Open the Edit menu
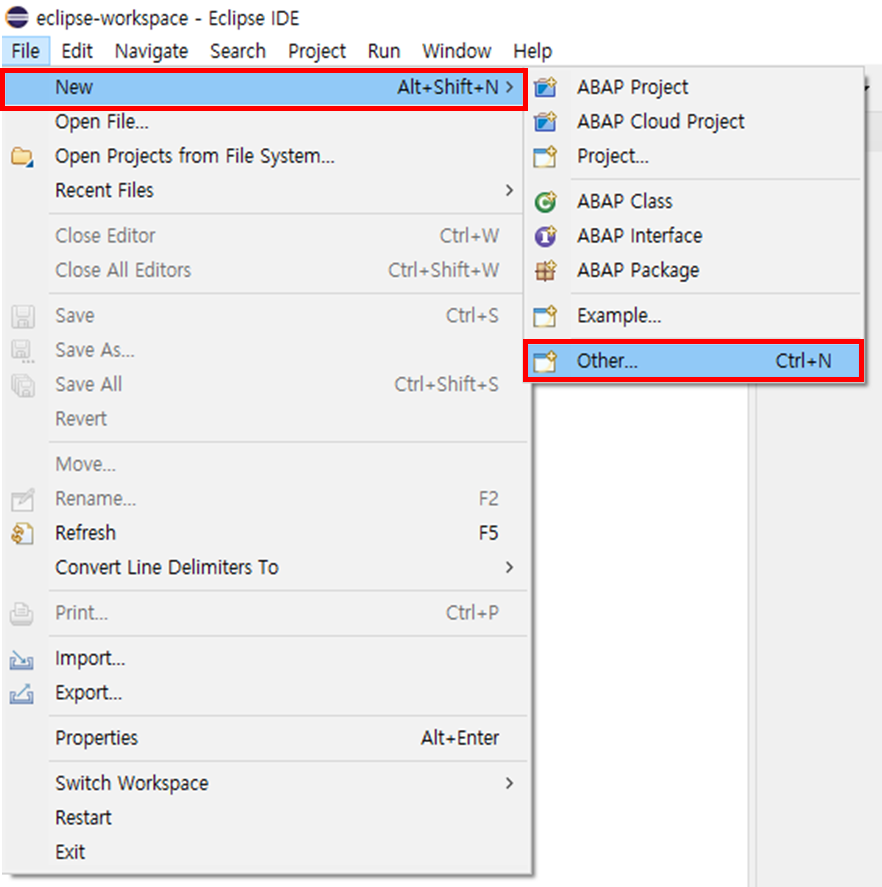882x887 pixels. (x=77, y=51)
